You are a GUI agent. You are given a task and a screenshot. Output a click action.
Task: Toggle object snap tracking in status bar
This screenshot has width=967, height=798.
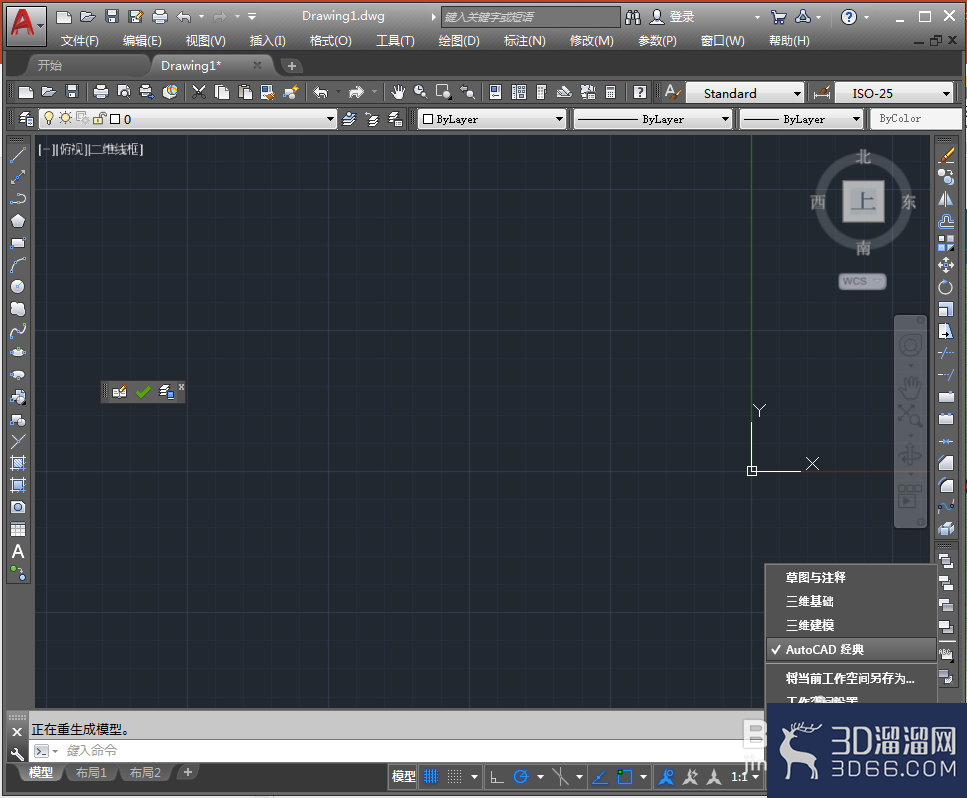pos(599,776)
